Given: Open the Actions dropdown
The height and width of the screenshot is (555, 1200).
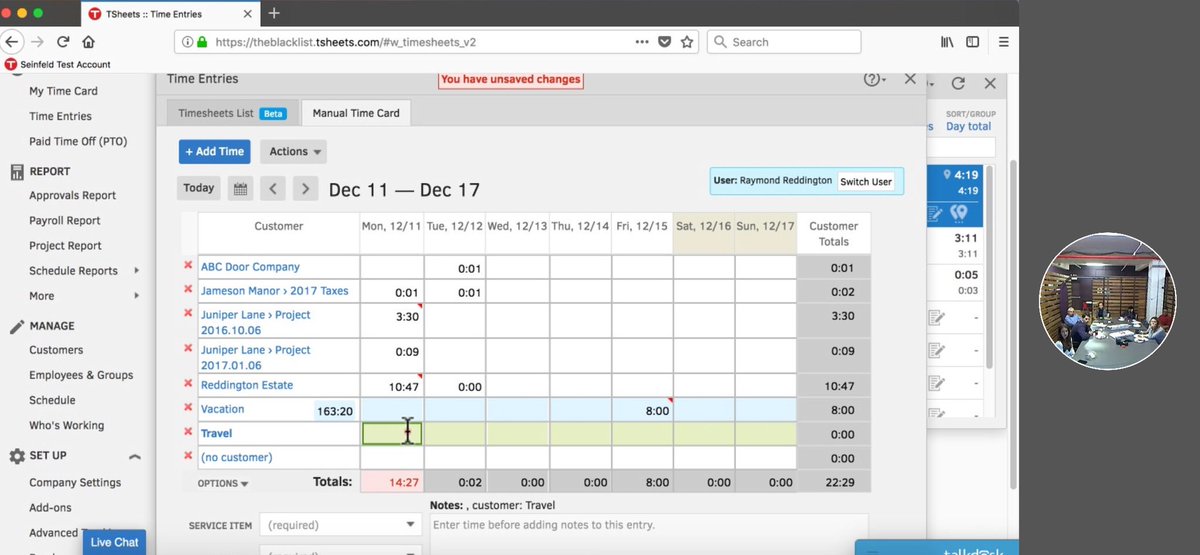Looking at the screenshot, I should point(293,151).
